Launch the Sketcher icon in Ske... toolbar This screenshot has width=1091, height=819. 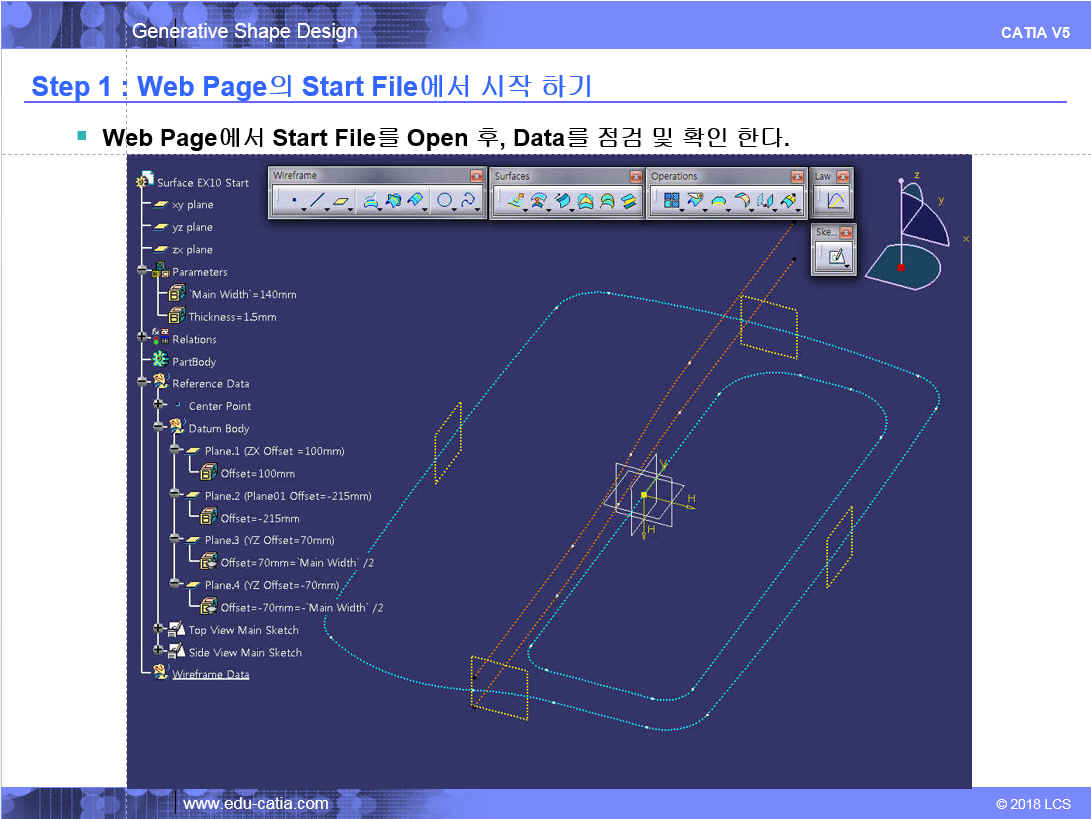pos(835,257)
